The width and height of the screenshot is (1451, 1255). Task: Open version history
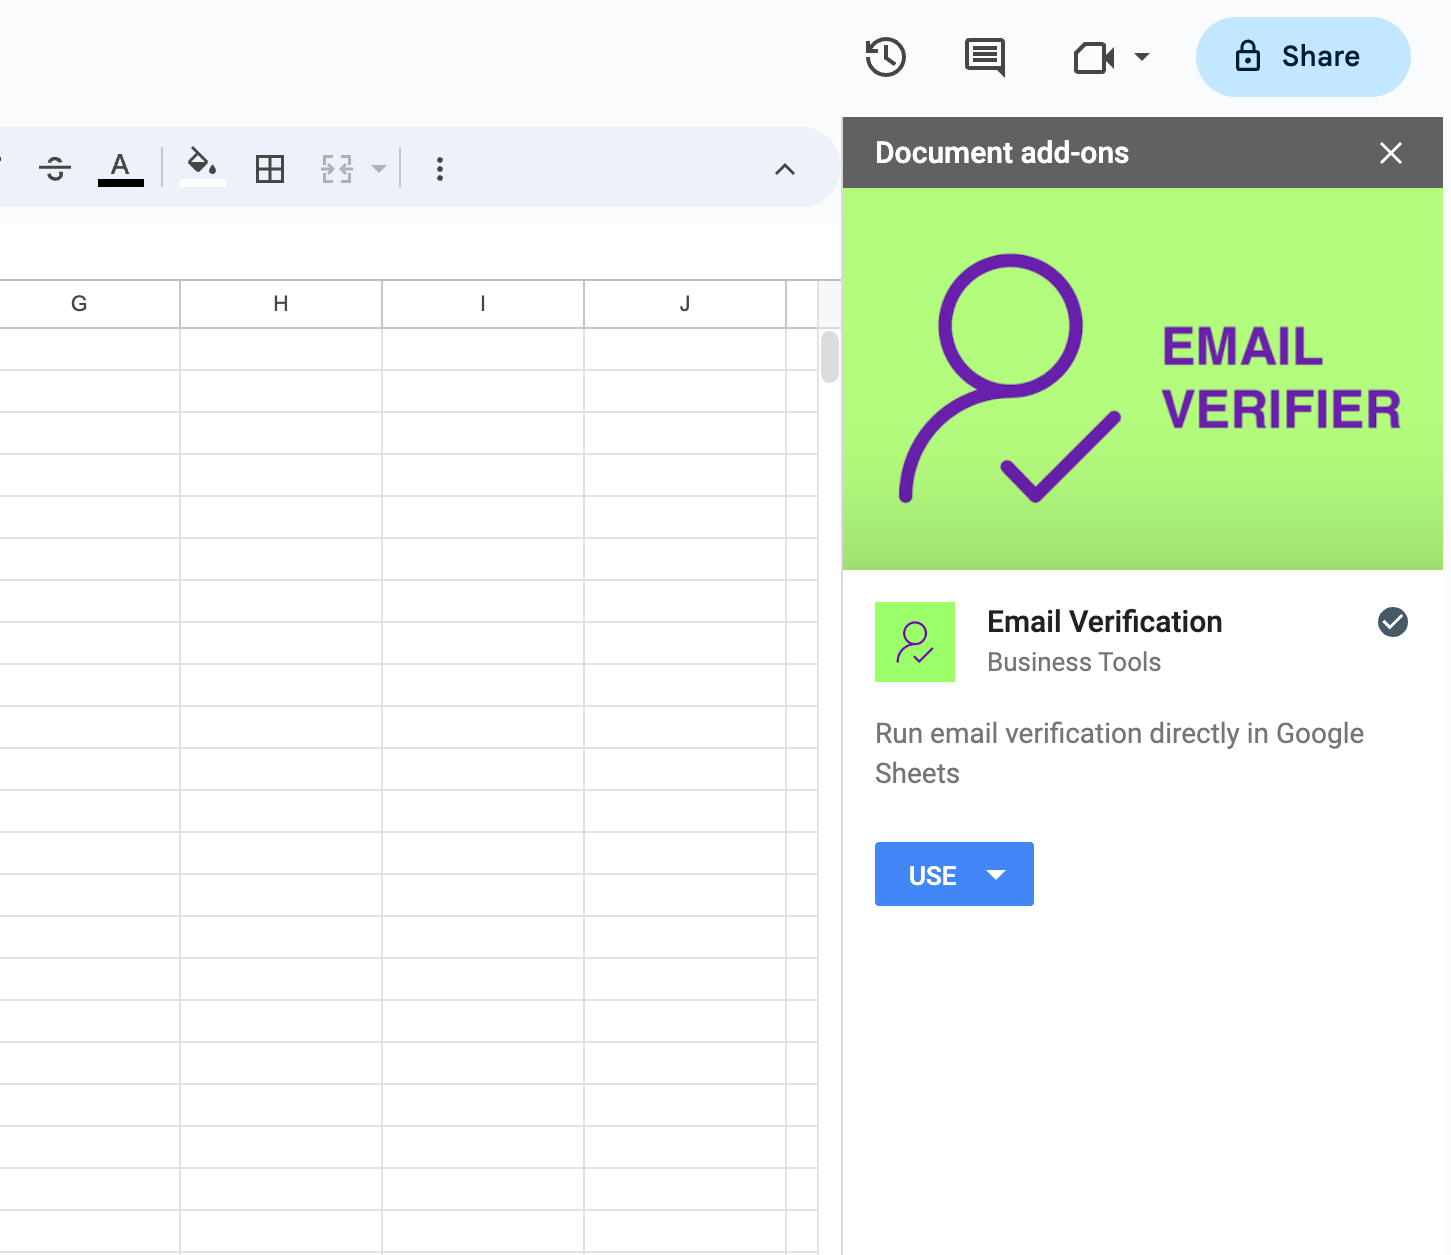tap(884, 57)
